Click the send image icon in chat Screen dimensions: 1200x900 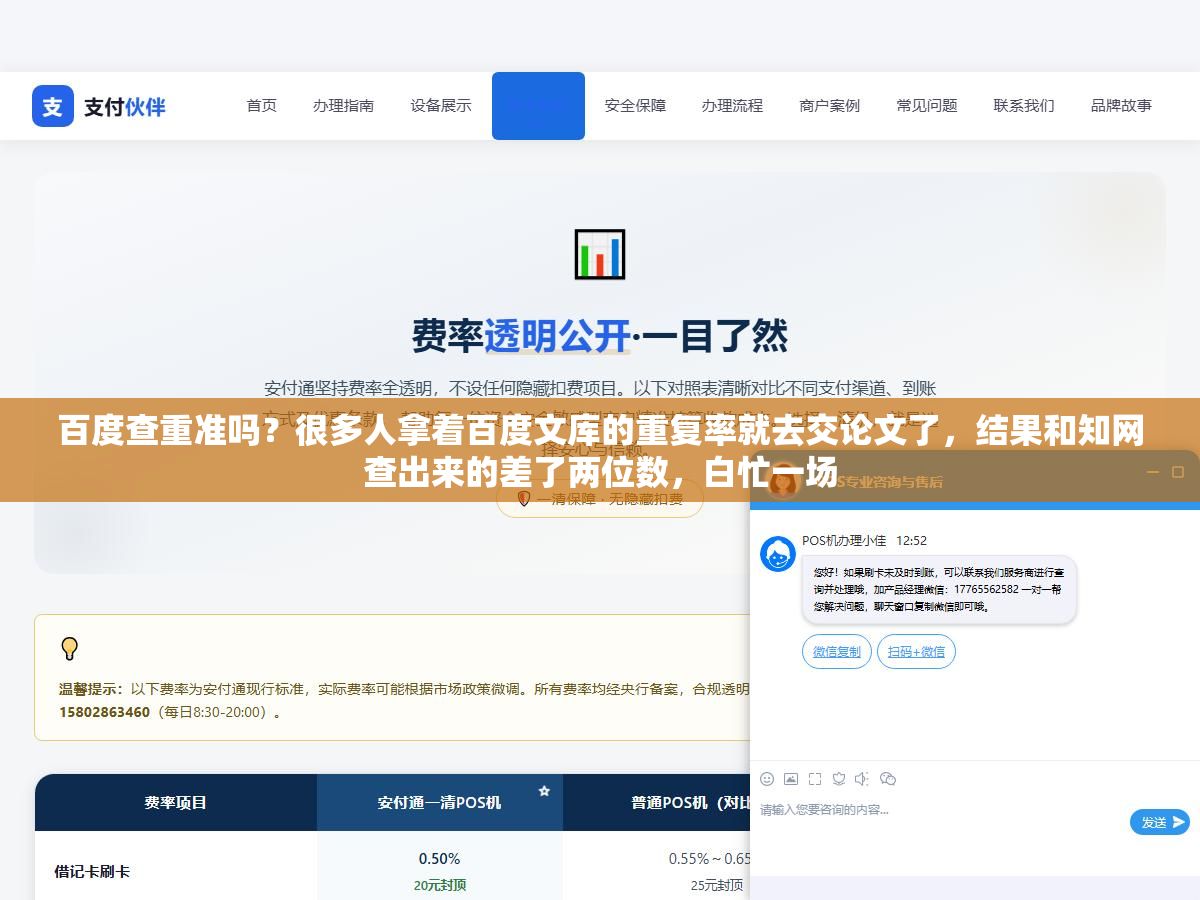[x=791, y=778]
